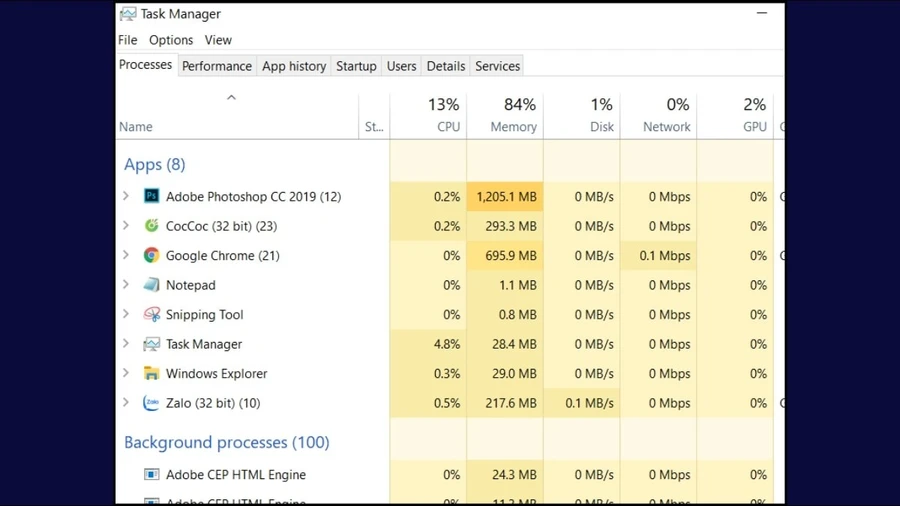Expand the Zalo (32 bit) process group
This screenshot has height=506, width=900.
click(126, 402)
